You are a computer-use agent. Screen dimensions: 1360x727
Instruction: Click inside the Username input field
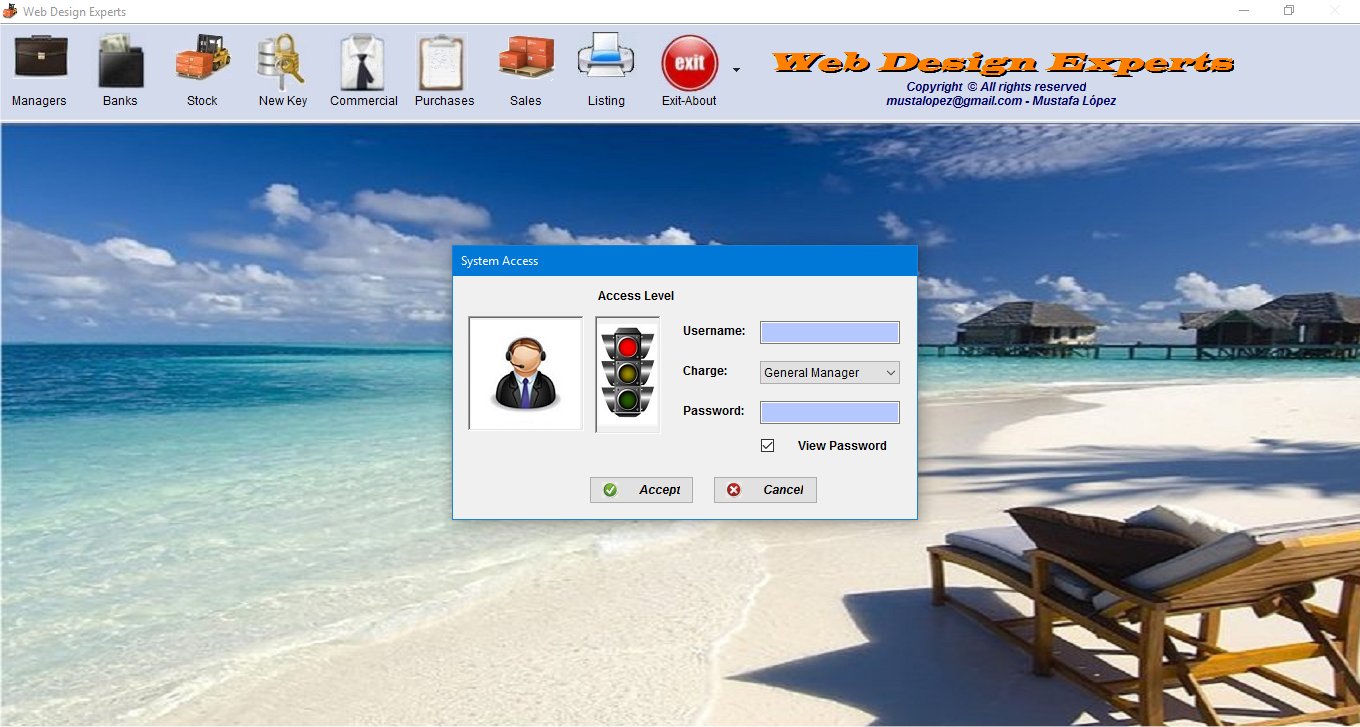[x=829, y=331]
